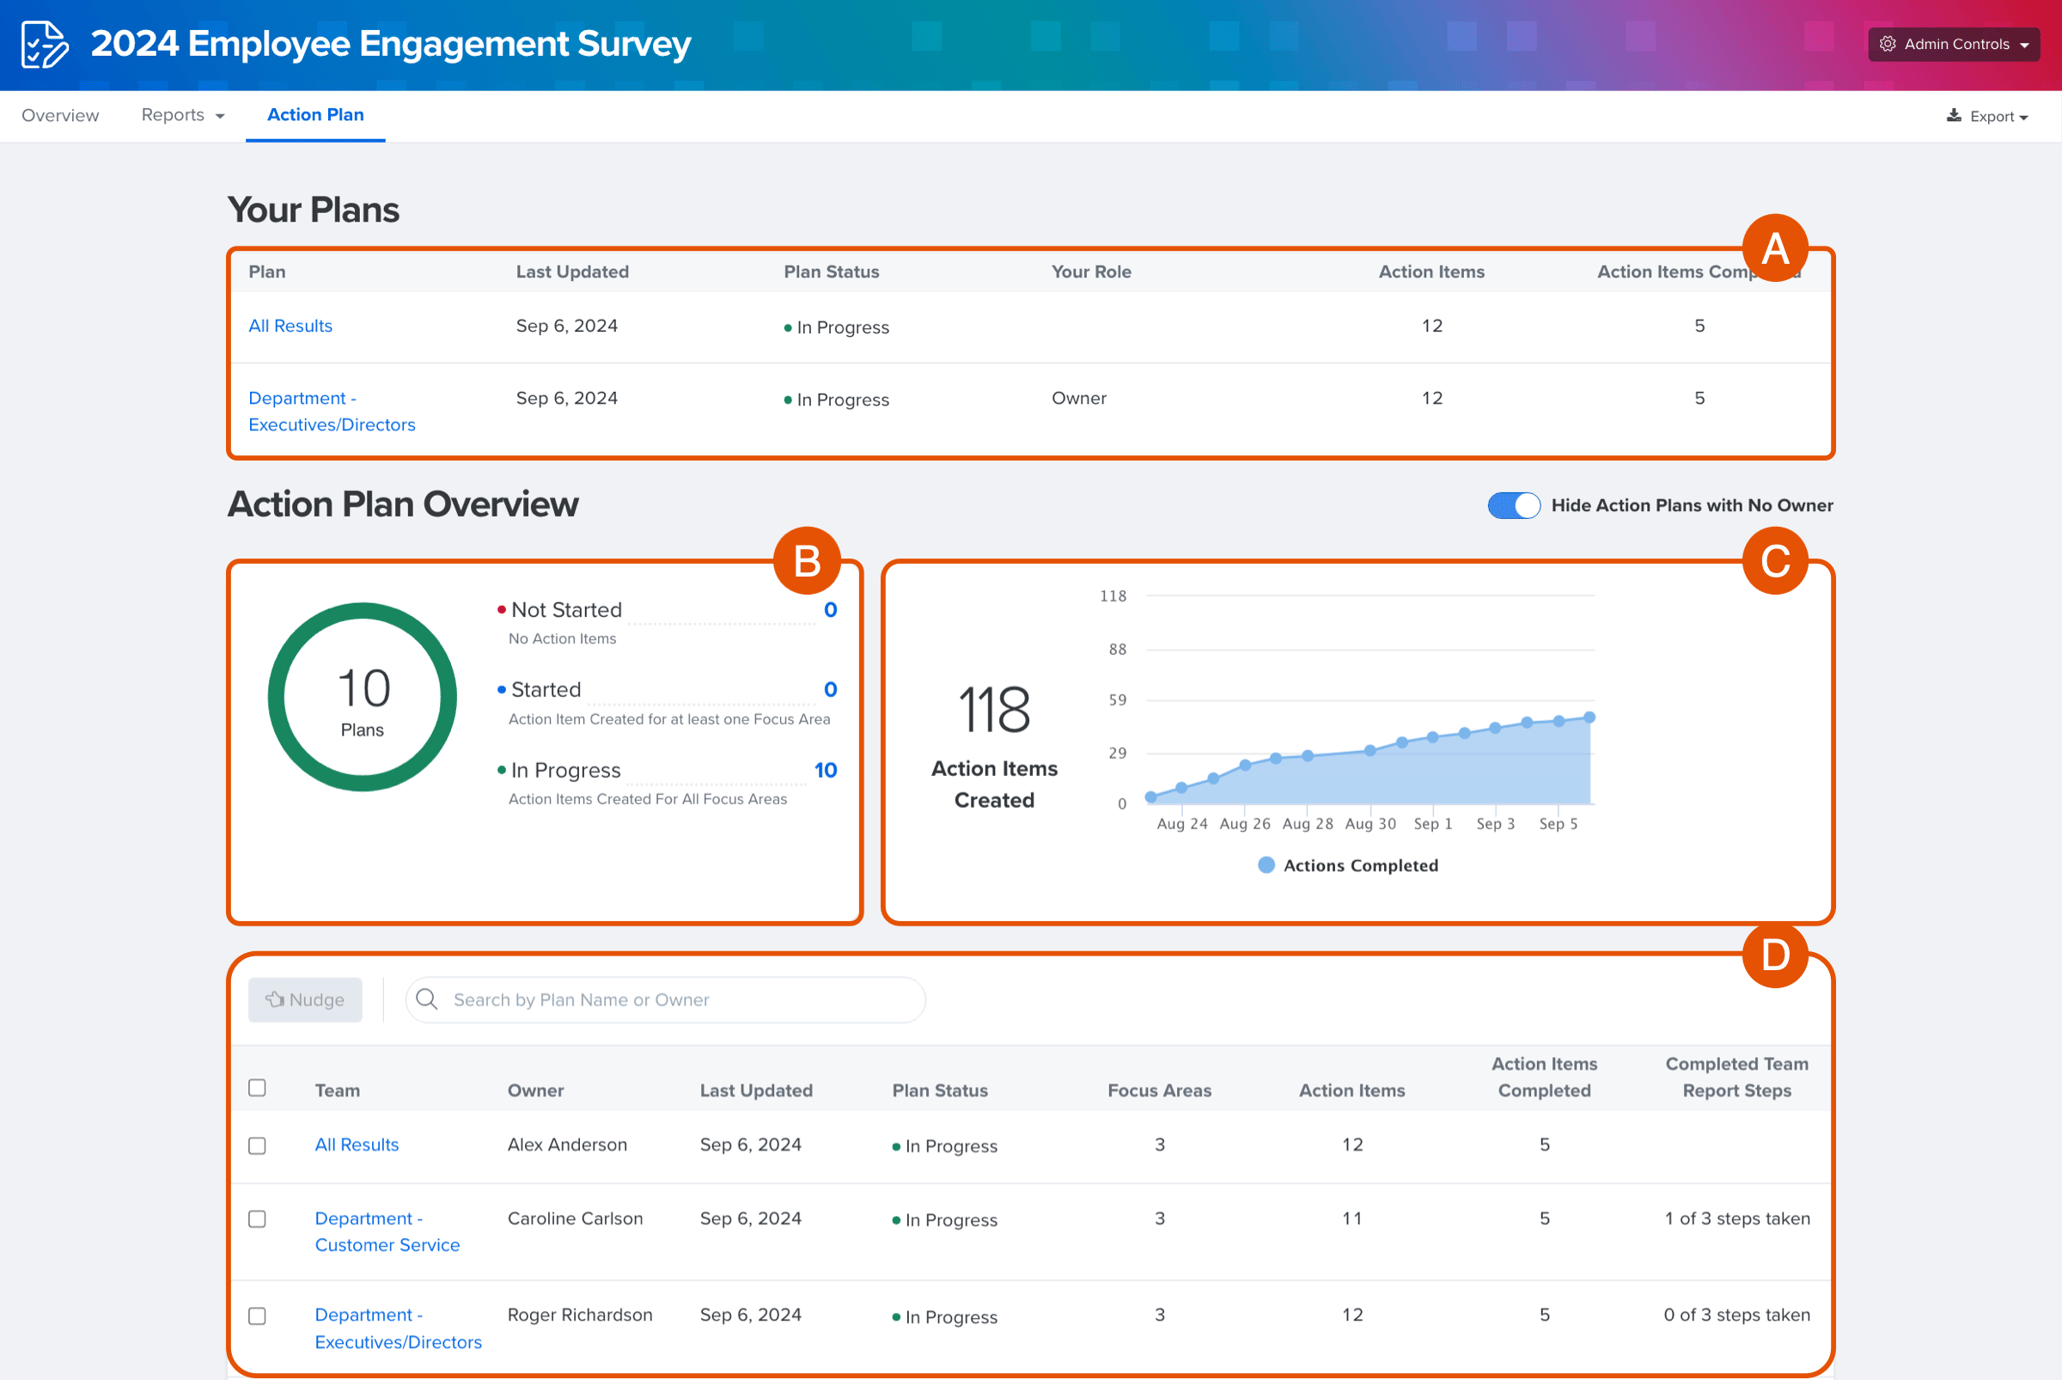
Task: Click the Admin Controls gear icon
Action: (x=1888, y=44)
